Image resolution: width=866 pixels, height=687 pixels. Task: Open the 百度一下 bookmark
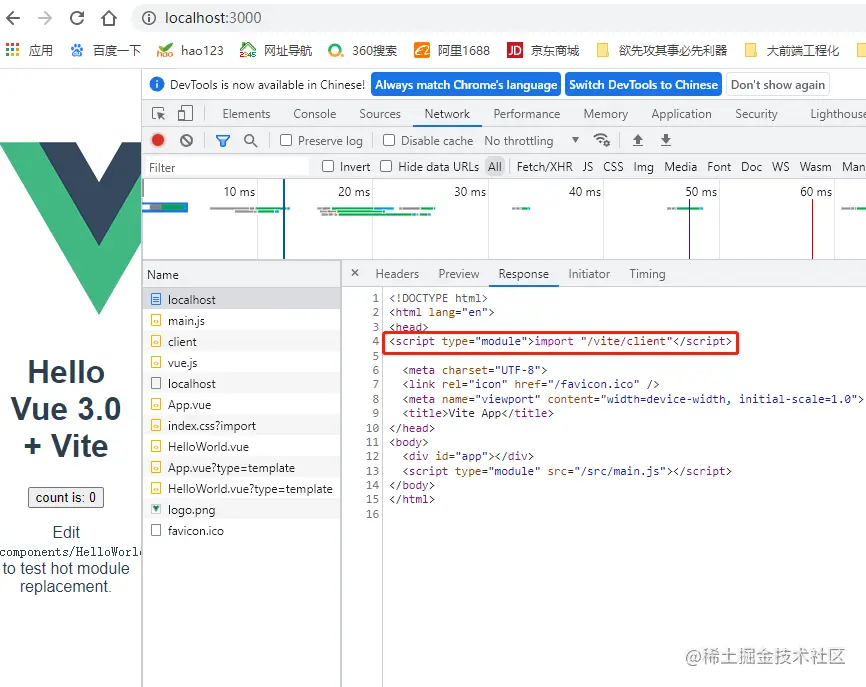point(105,50)
